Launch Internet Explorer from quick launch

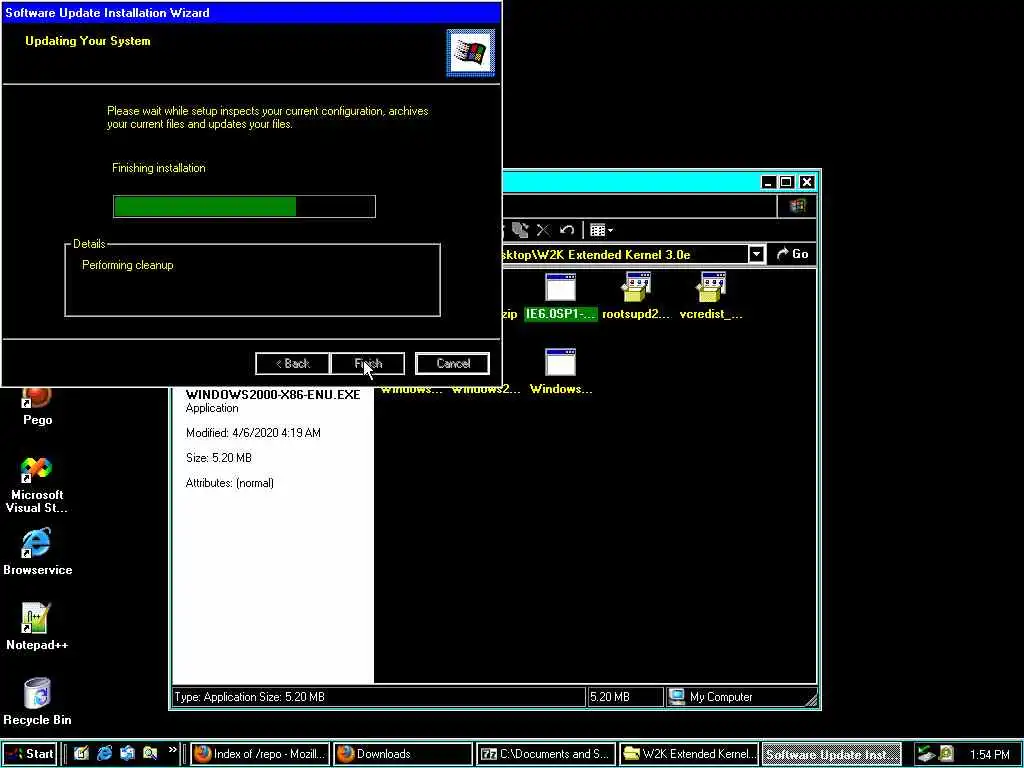tap(104, 754)
